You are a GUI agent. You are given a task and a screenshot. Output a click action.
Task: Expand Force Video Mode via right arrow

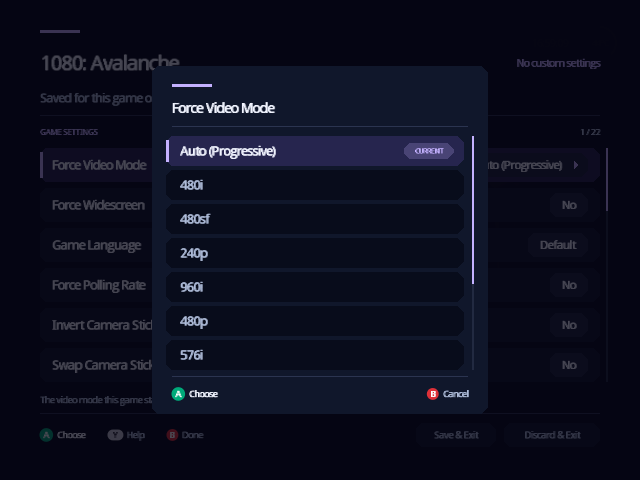tap(576, 165)
